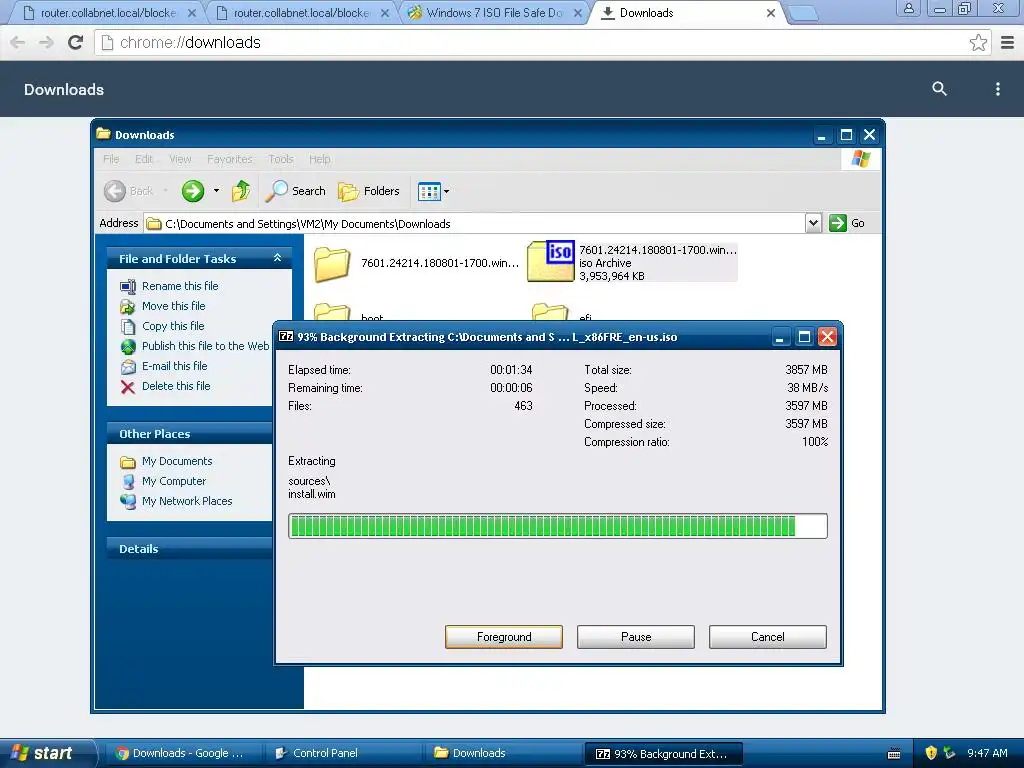The height and width of the screenshot is (768, 1024).
Task: Click the network connection tray icon
Action: (950, 753)
